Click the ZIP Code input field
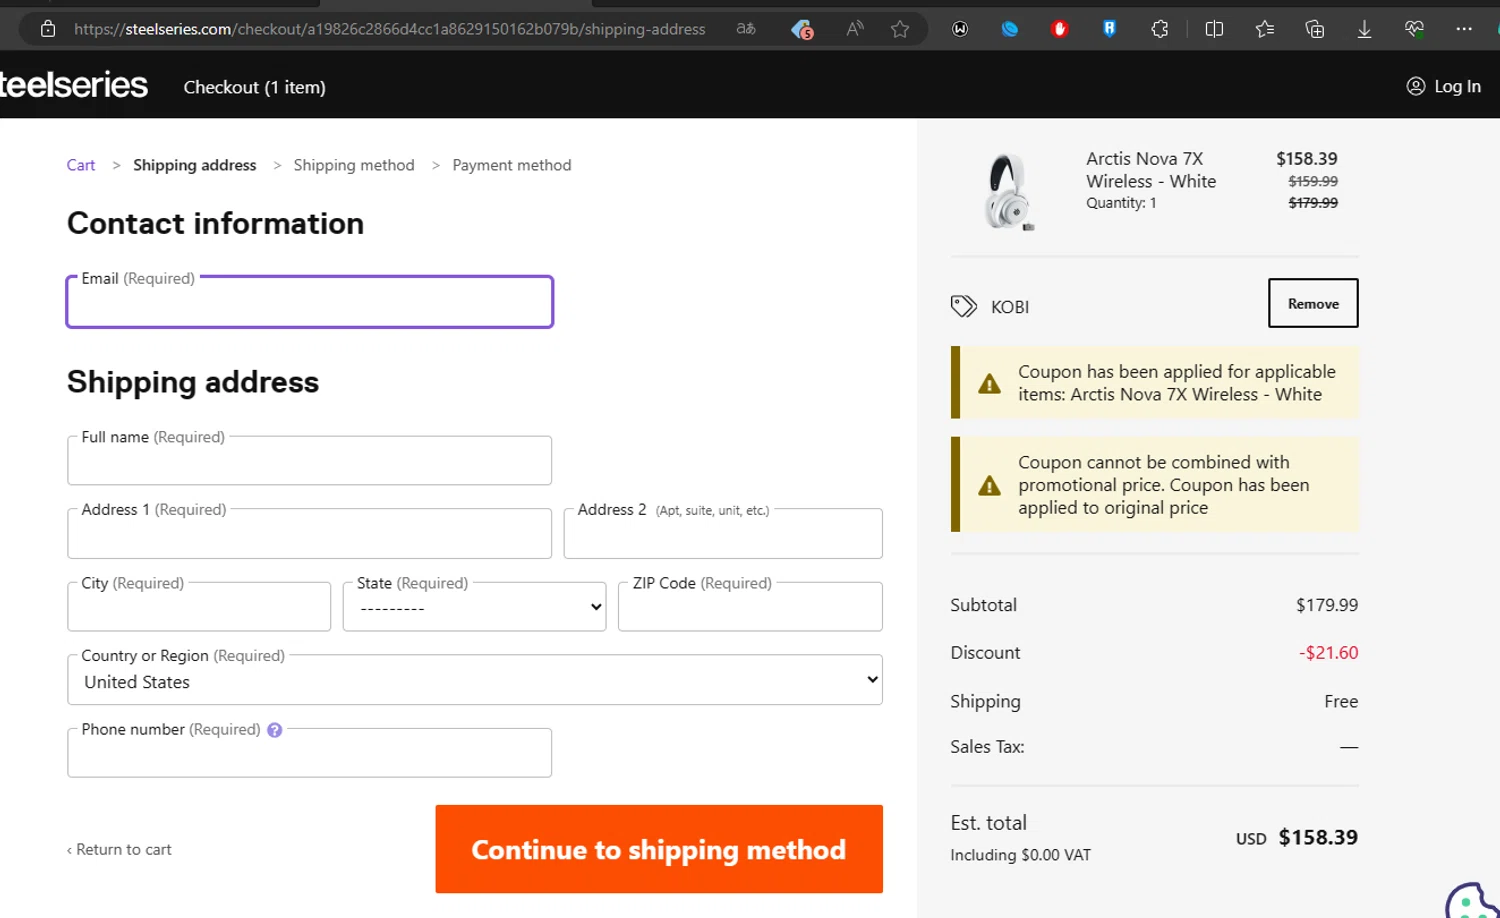The image size is (1500, 918). [750, 607]
